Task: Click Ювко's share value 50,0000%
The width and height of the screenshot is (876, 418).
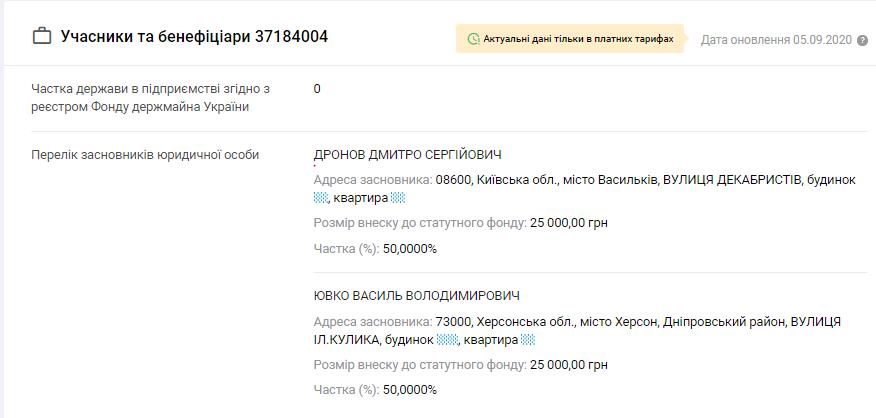Action: [x=409, y=389]
